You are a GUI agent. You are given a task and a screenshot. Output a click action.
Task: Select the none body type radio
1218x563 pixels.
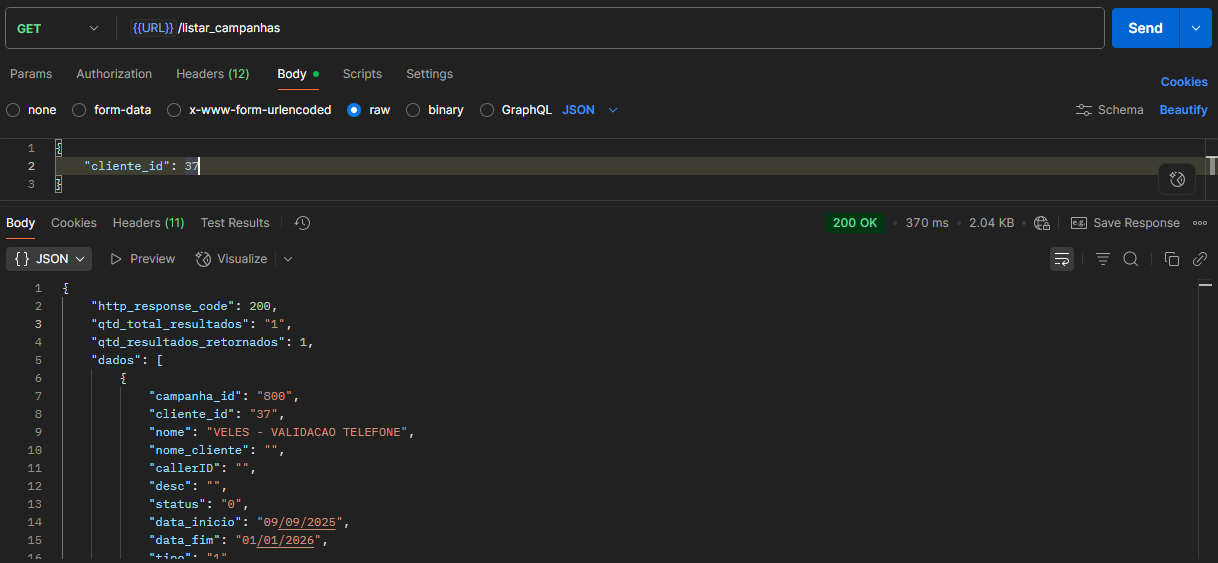pyautogui.click(x=13, y=110)
